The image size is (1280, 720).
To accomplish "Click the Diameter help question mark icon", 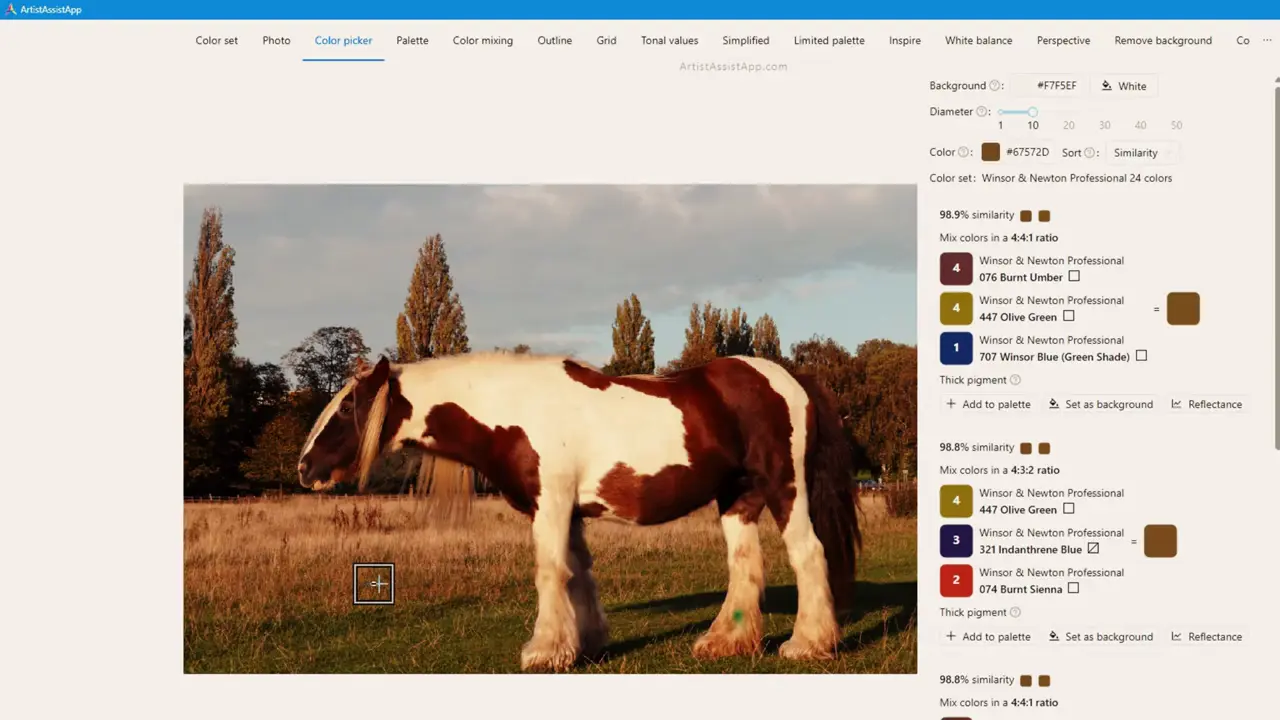I will coord(982,112).
